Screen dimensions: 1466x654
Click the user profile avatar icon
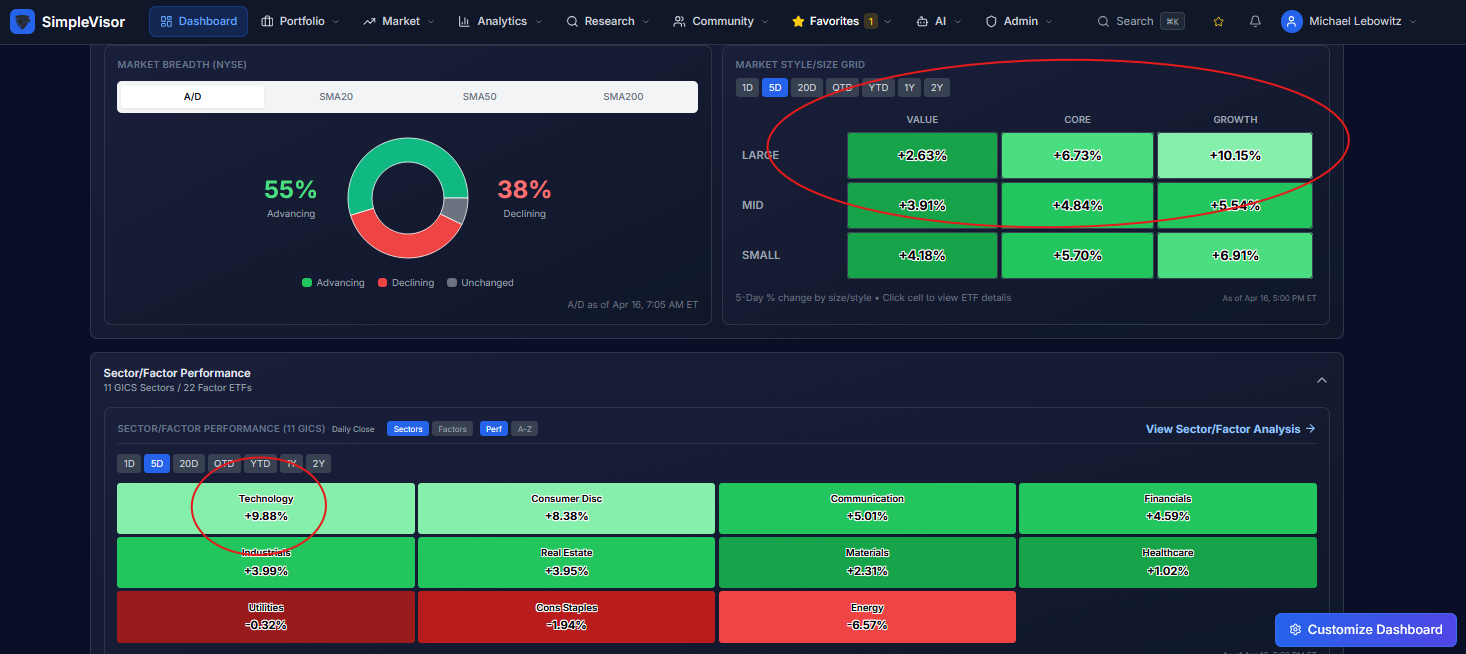click(x=1292, y=21)
